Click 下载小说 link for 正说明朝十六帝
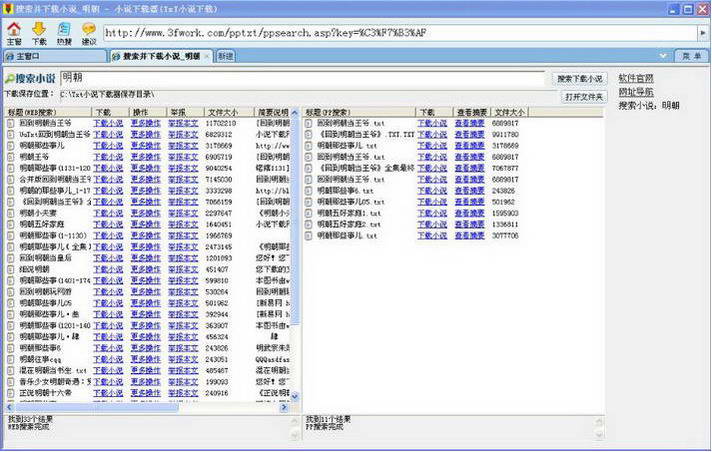 (108, 392)
